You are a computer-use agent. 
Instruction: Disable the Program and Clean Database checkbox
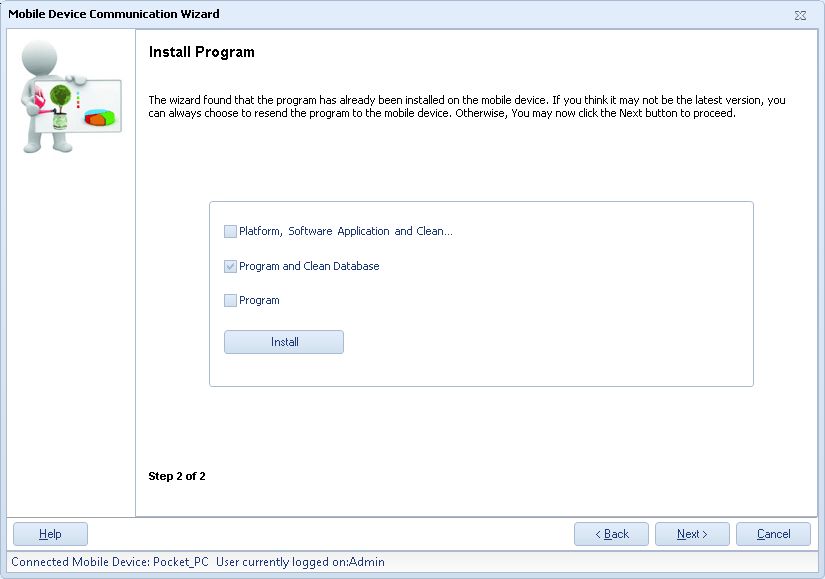pyautogui.click(x=230, y=266)
